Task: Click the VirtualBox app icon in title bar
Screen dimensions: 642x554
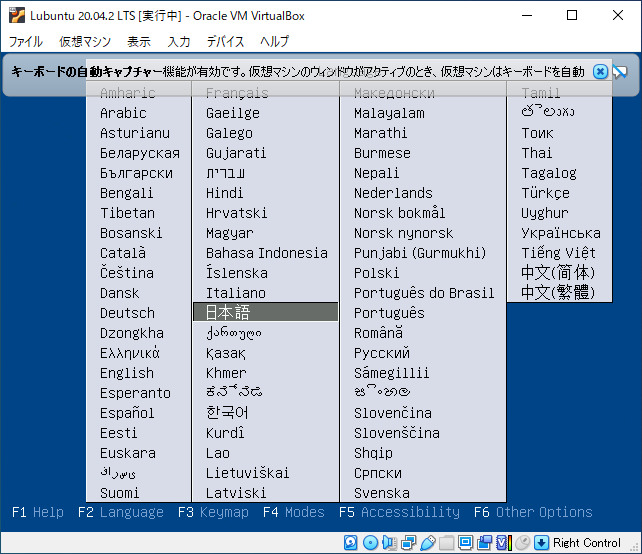Action: coord(17,16)
